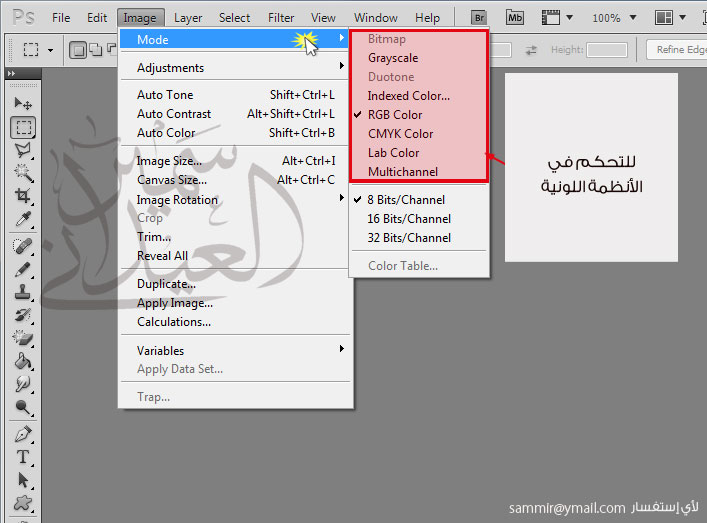The width and height of the screenshot is (707, 523).
Task: Choose Image Size... from menu
Action: coord(234,161)
